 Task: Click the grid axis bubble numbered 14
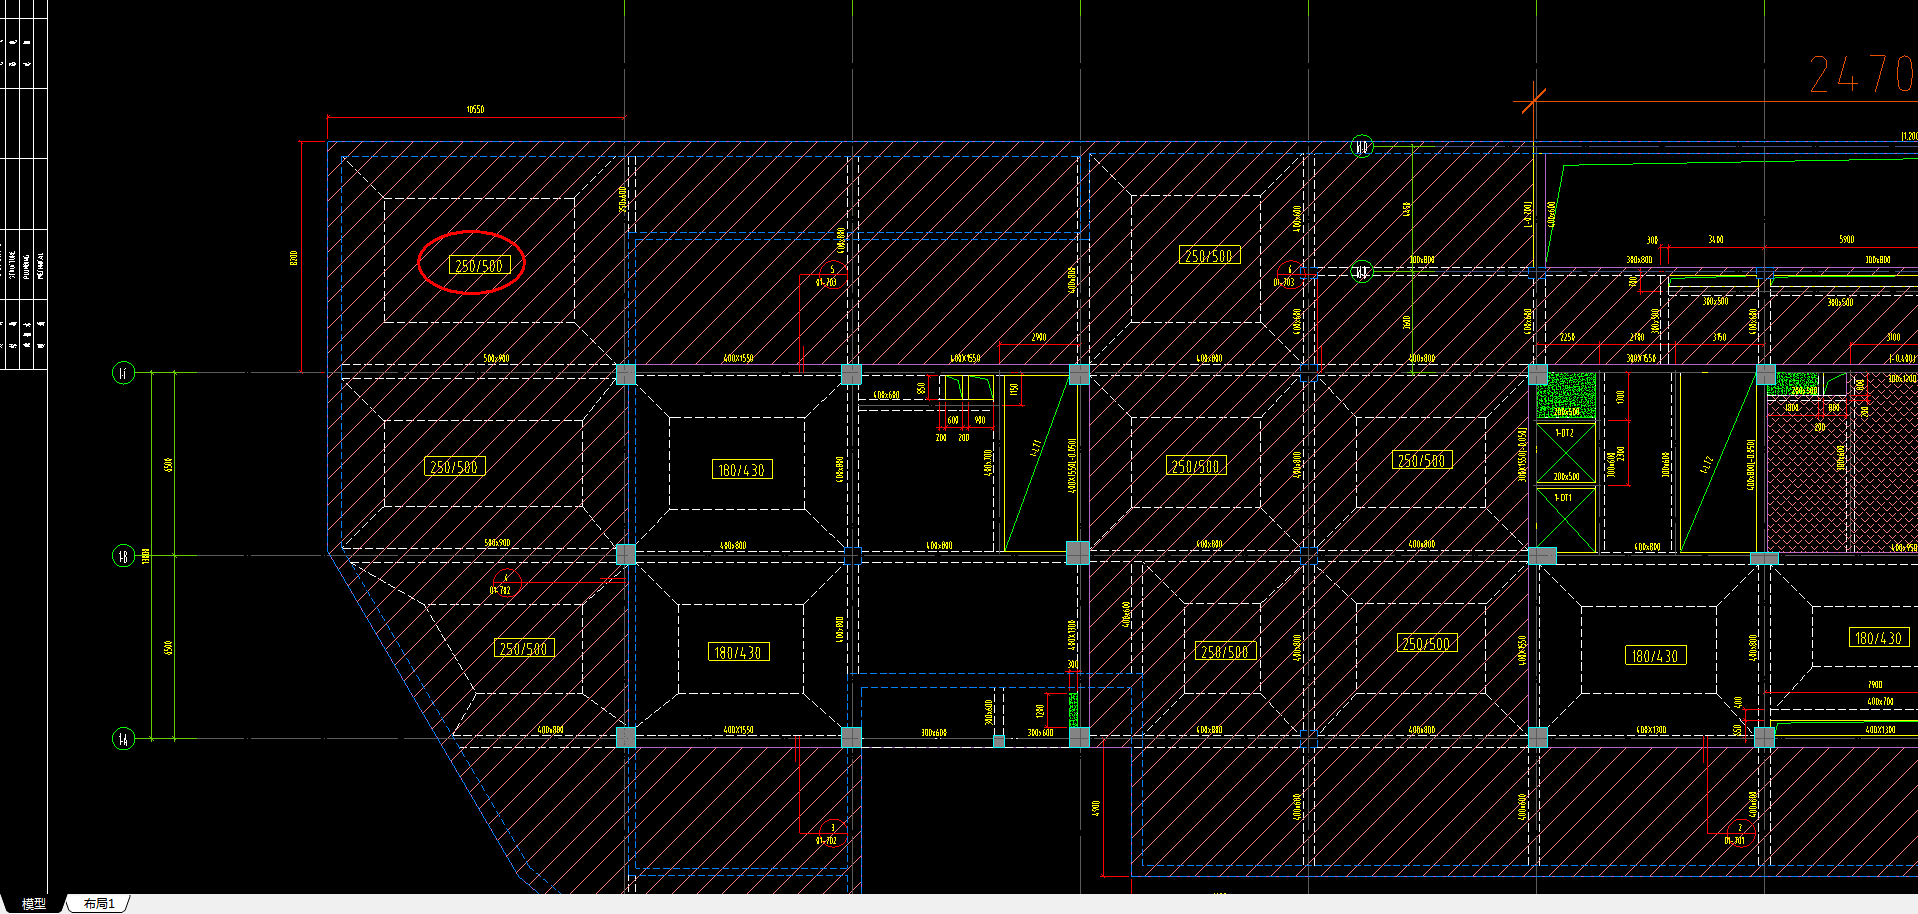tap(123, 739)
